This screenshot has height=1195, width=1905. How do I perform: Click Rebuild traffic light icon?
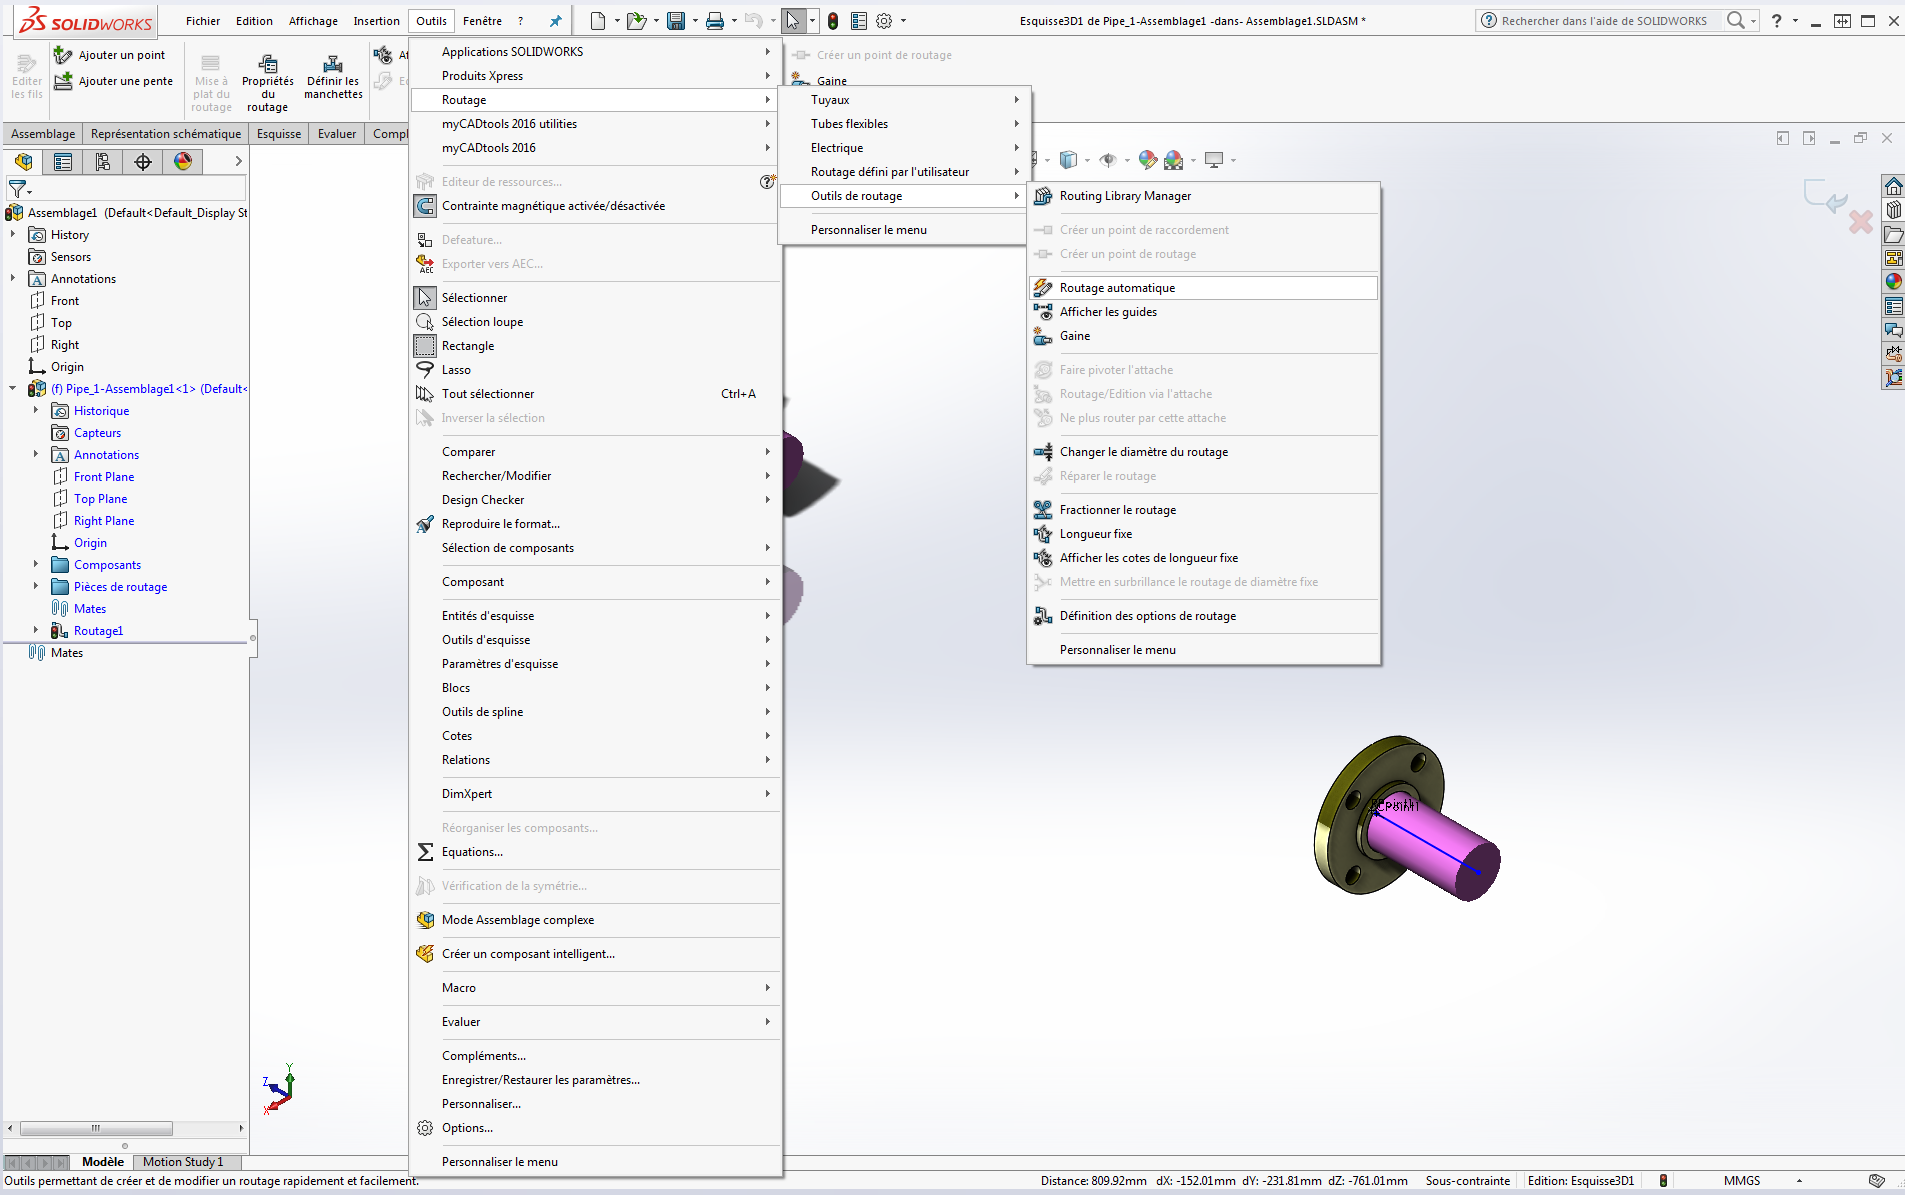coord(833,21)
